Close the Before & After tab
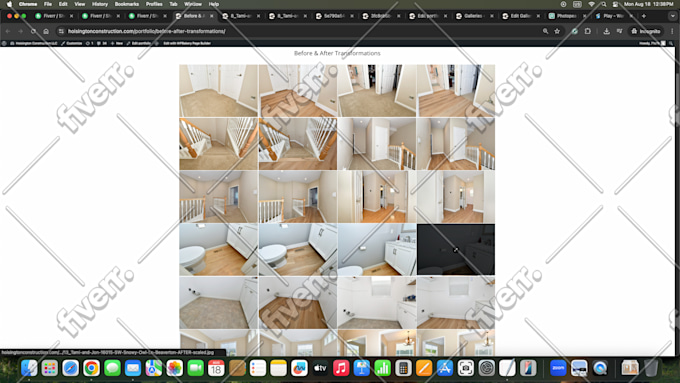The image size is (680, 383). click(x=212, y=16)
